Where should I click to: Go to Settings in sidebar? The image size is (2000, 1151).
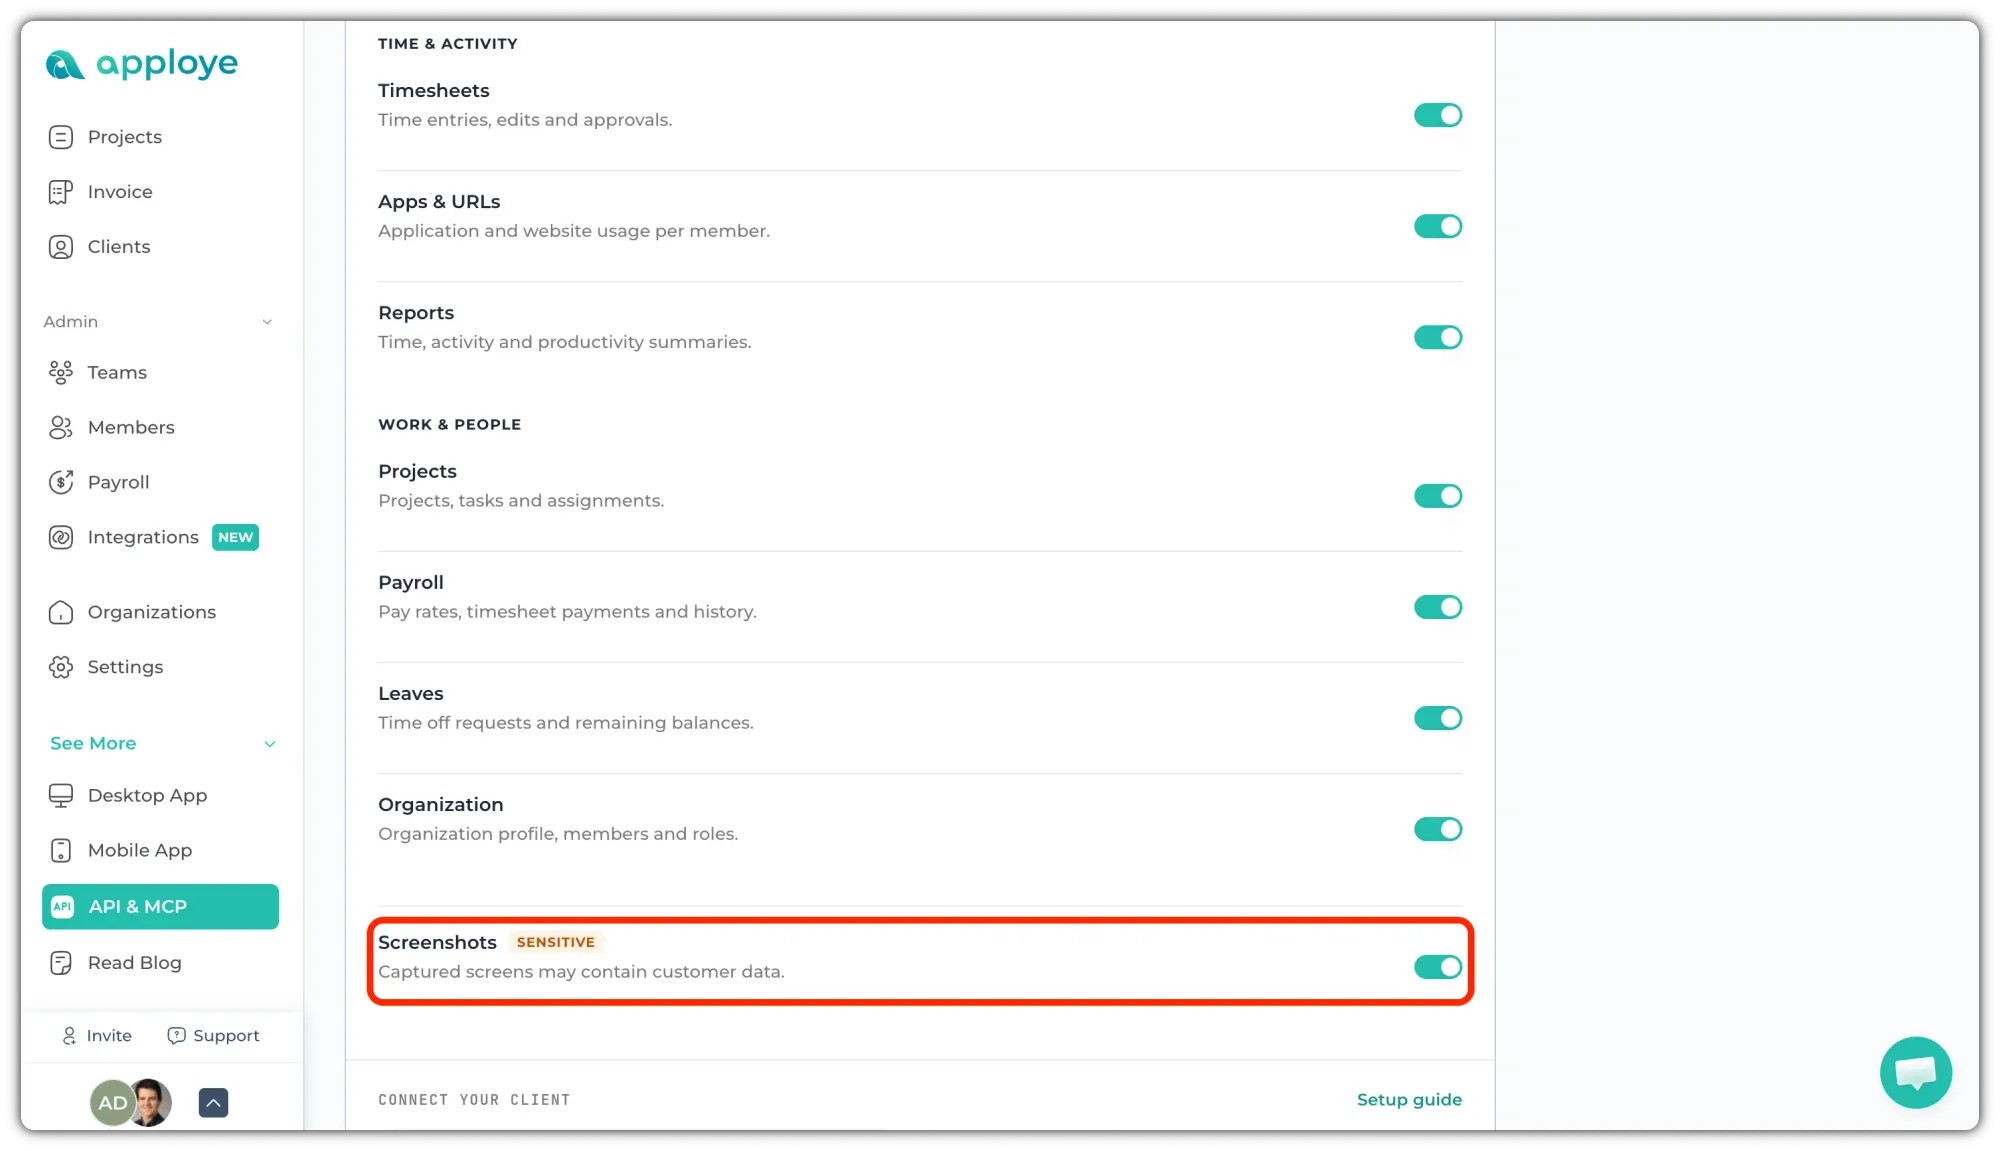pos(125,667)
